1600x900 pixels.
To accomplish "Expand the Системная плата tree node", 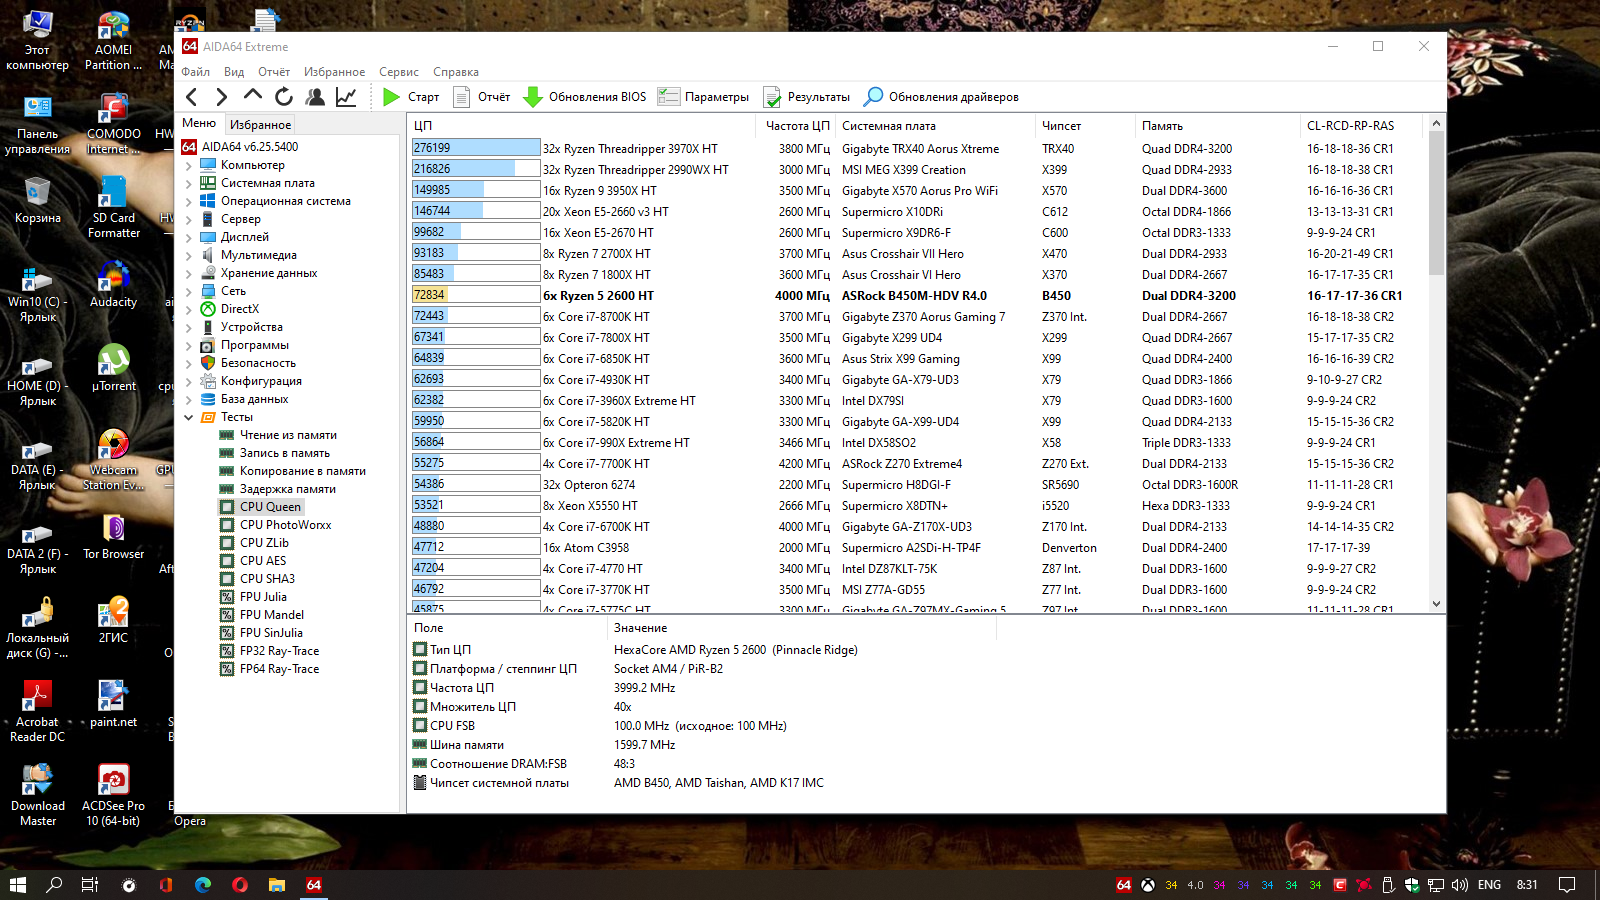I will [x=189, y=183].
